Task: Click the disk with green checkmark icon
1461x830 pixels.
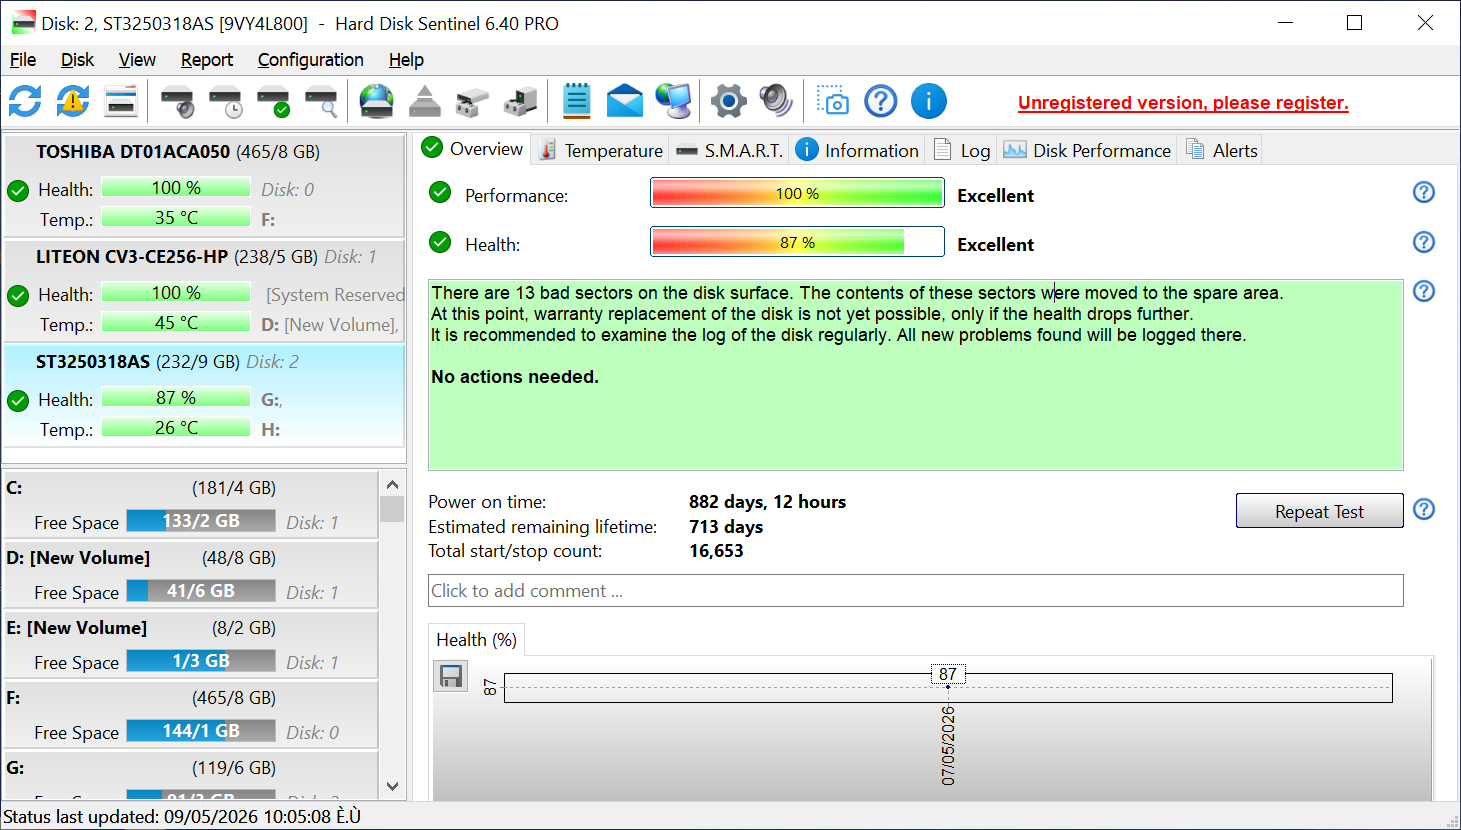Action: [273, 101]
